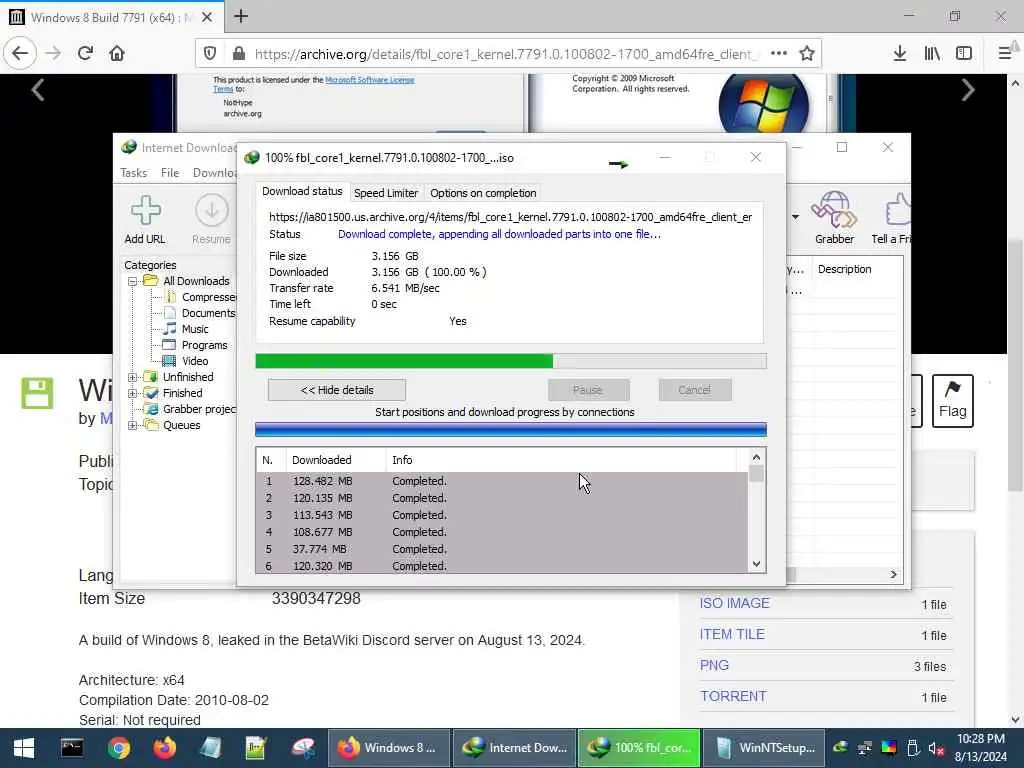Click the Firefox pinned taskbar icon
1024x768 pixels.
[165, 748]
